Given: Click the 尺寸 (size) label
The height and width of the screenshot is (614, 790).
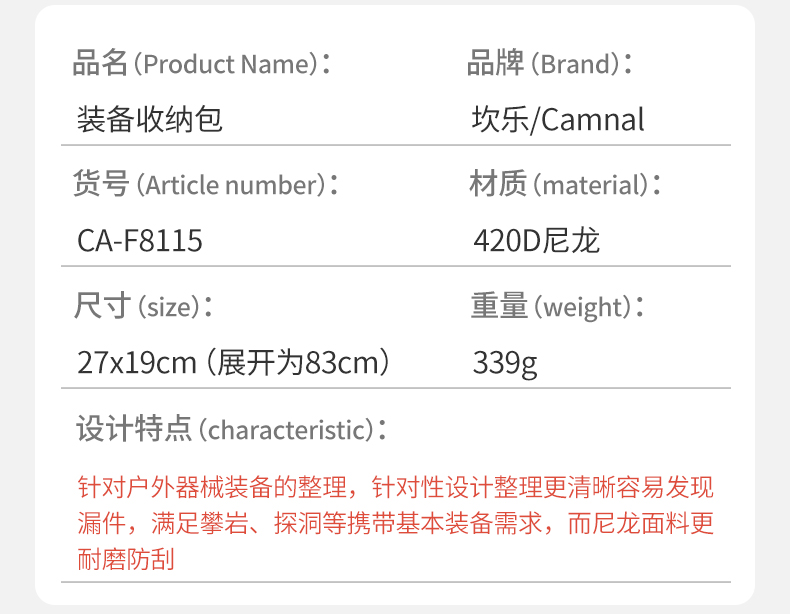Looking at the screenshot, I should pos(145,306).
